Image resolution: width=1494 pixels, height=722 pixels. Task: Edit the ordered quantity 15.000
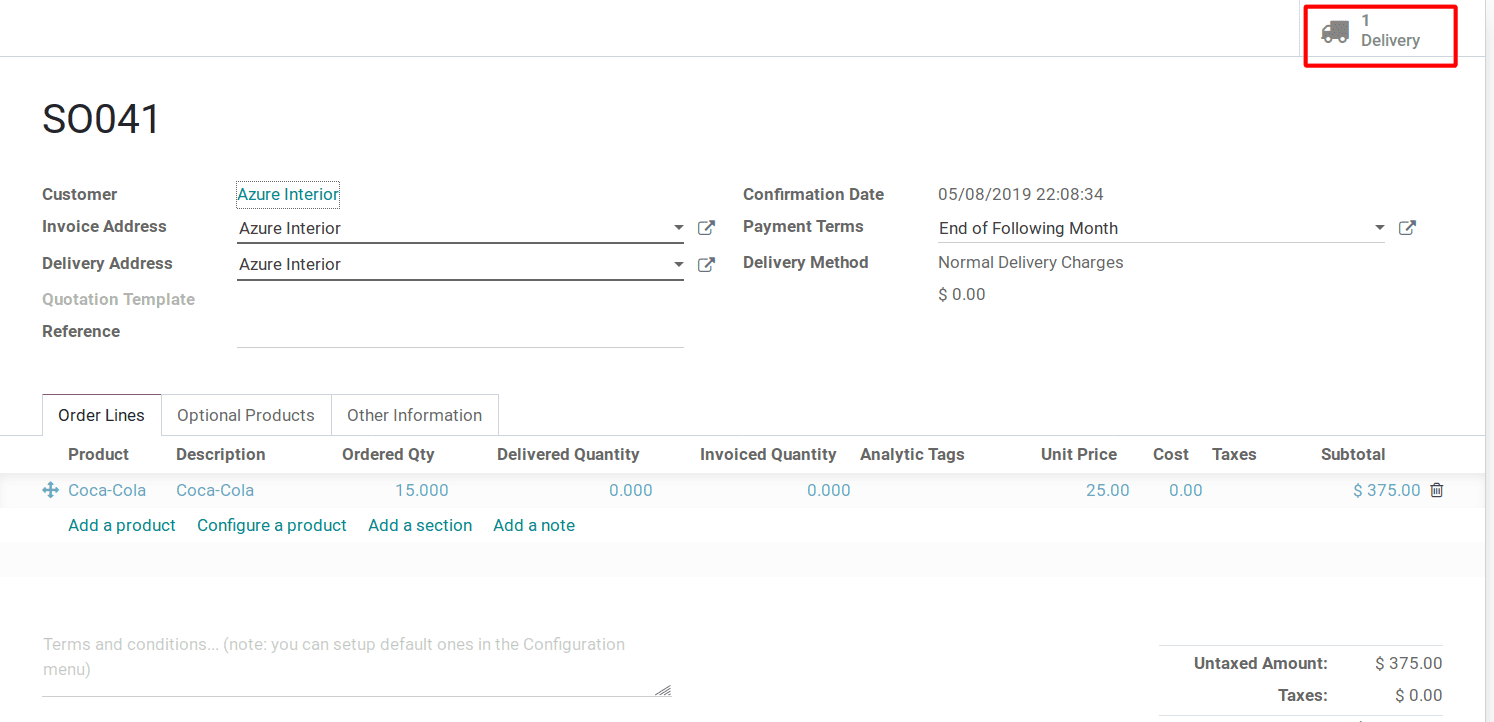tap(421, 490)
